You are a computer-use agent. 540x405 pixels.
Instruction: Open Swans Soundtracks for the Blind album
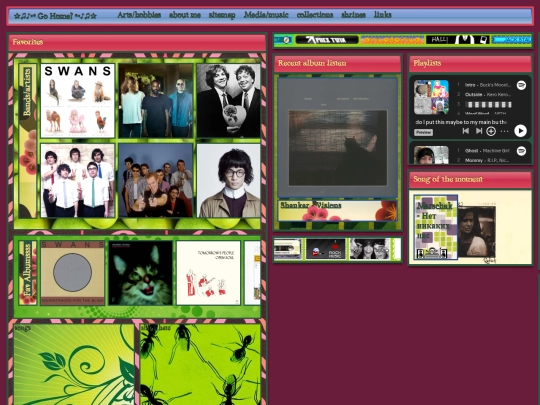(72, 273)
